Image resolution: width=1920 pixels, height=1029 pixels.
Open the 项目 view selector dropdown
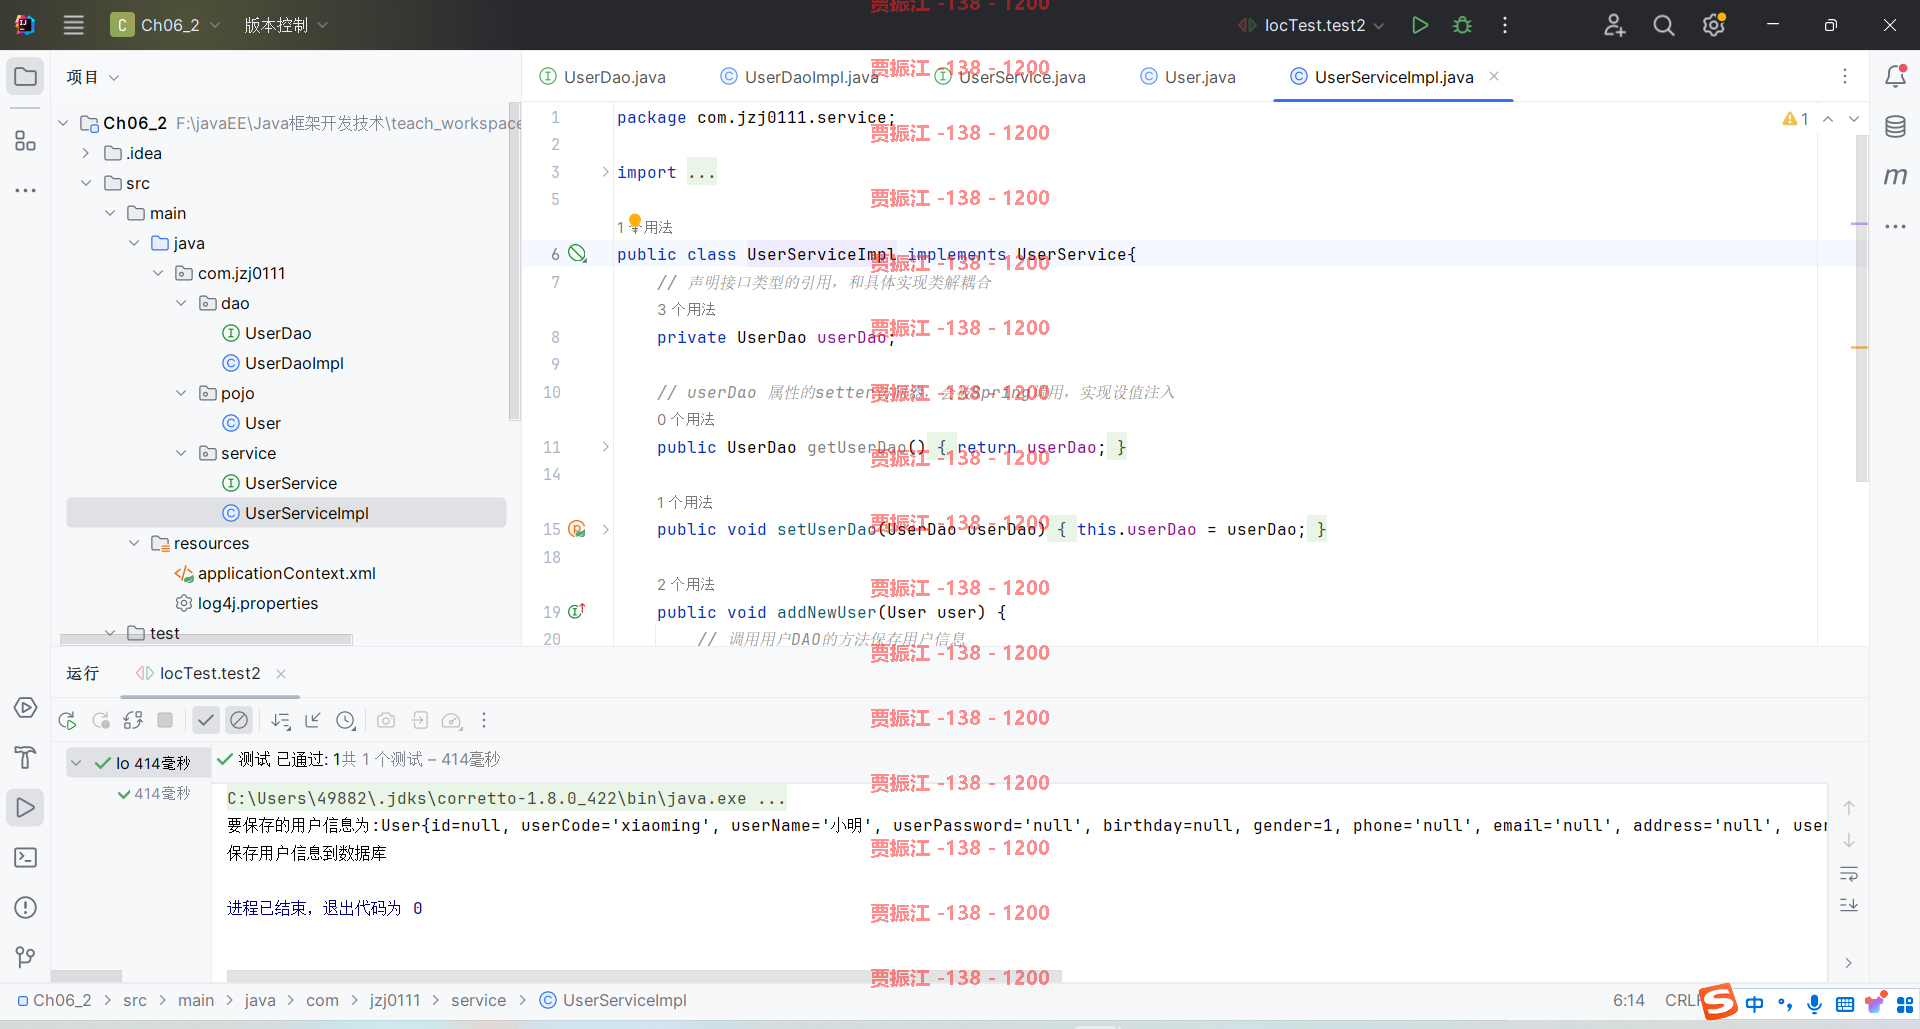(93, 77)
